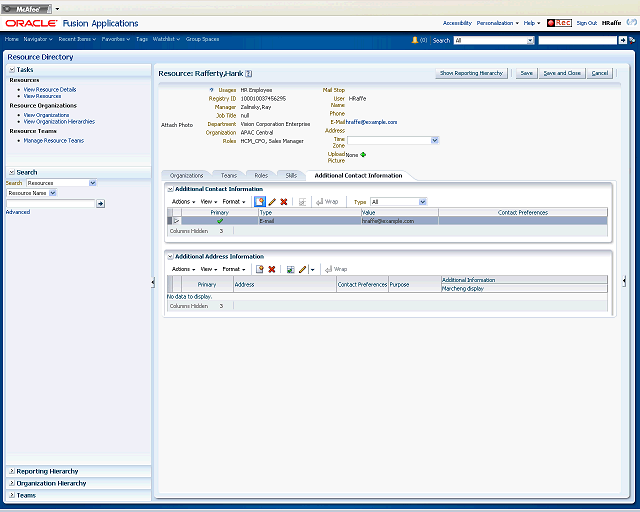Click the left panel collapse splitter arrow
This screenshot has width=640, height=512.
point(153,282)
